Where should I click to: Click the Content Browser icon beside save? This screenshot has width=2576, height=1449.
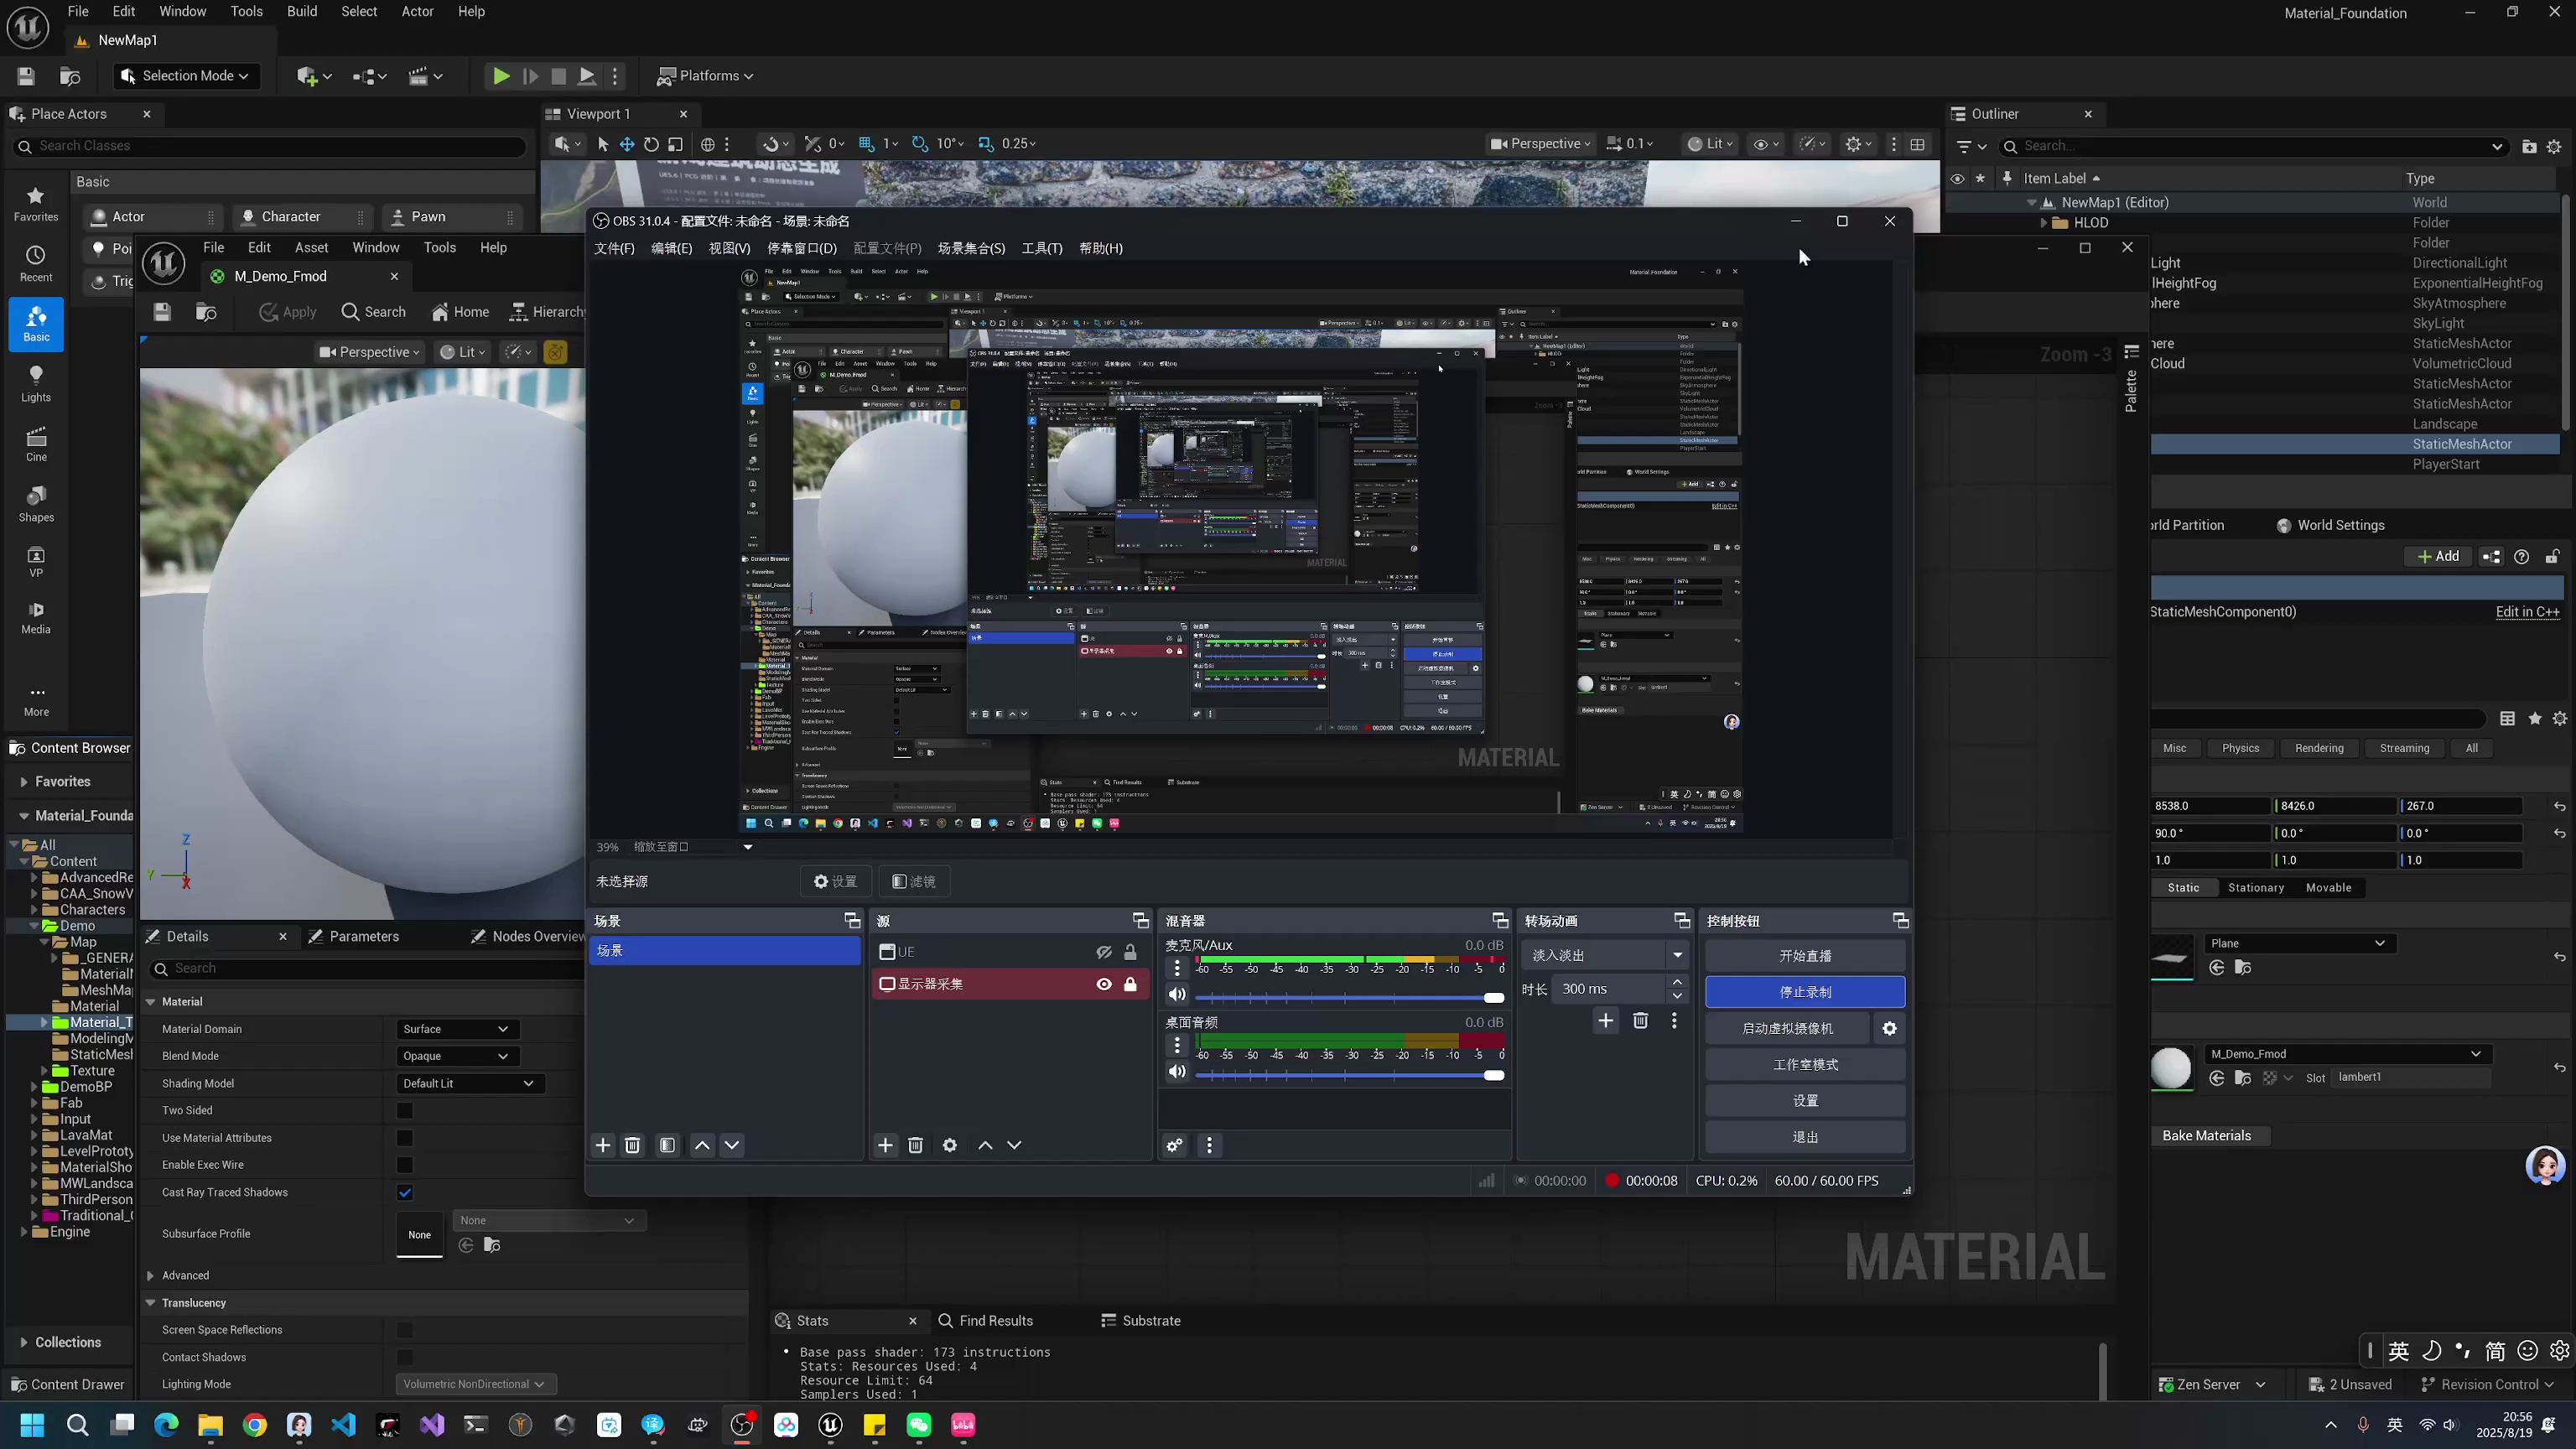70,76
